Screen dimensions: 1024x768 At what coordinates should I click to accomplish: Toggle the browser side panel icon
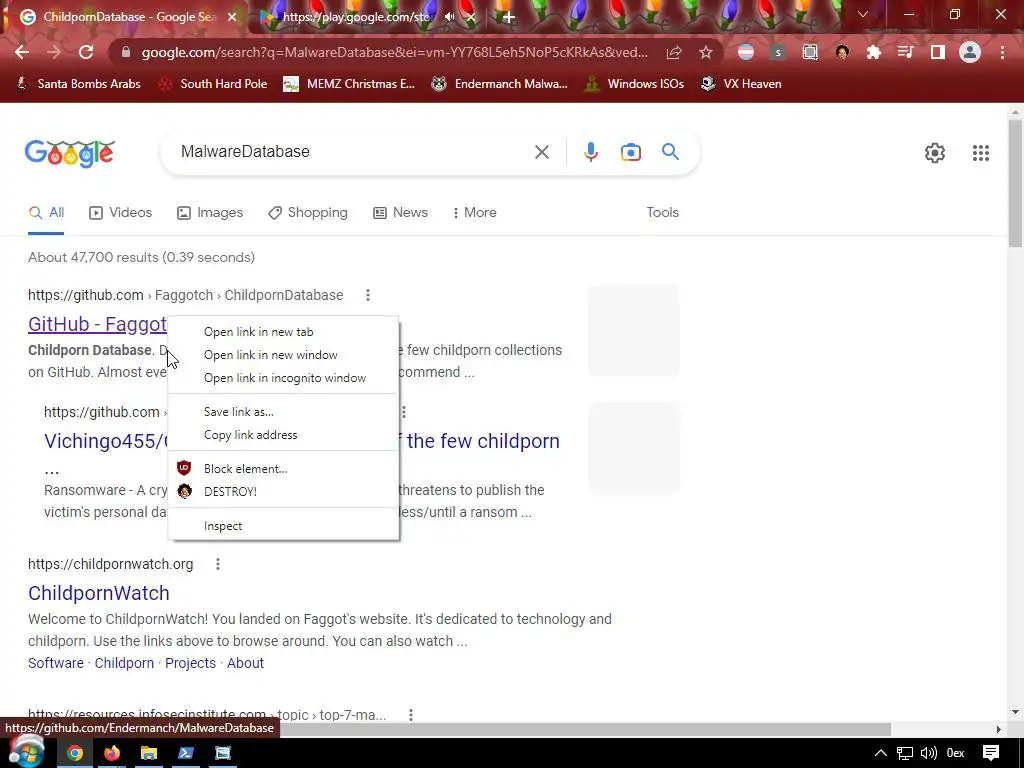coord(938,52)
